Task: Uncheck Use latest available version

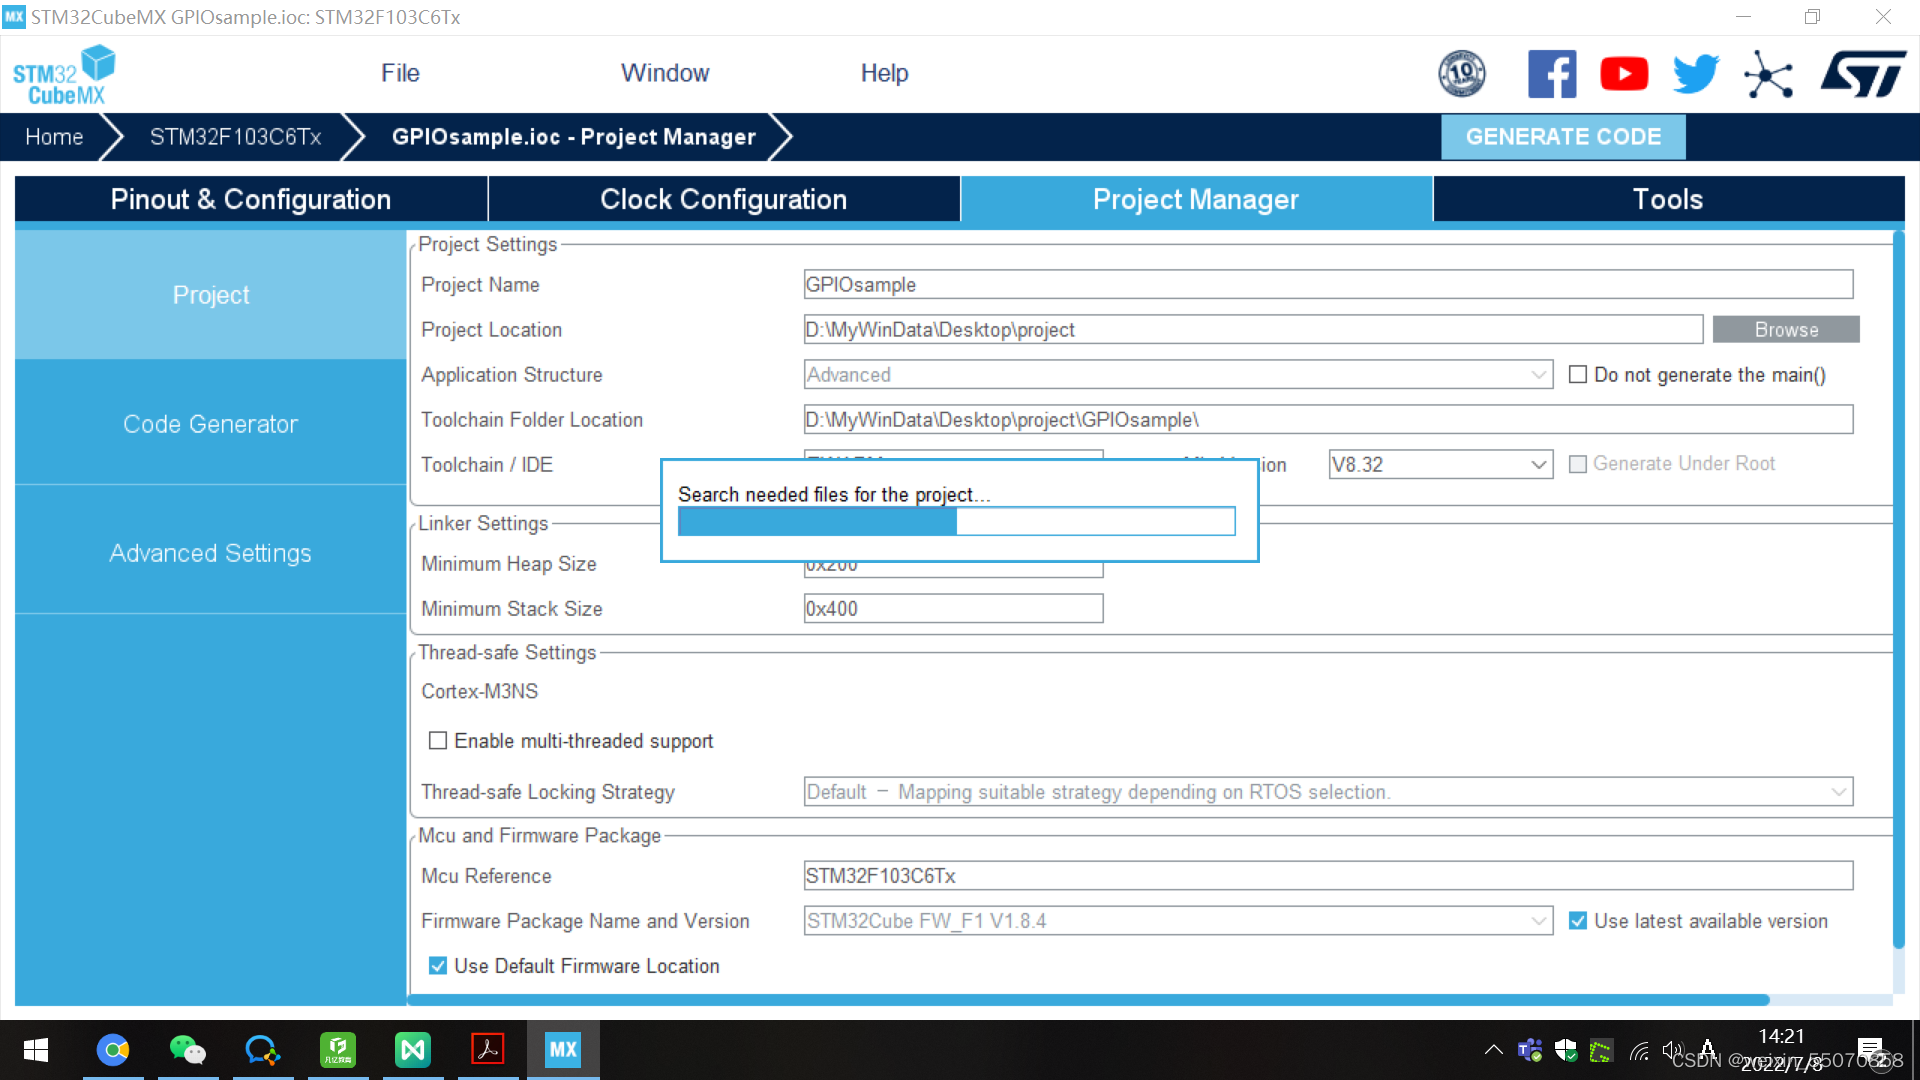Action: click(x=1578, y=921)
